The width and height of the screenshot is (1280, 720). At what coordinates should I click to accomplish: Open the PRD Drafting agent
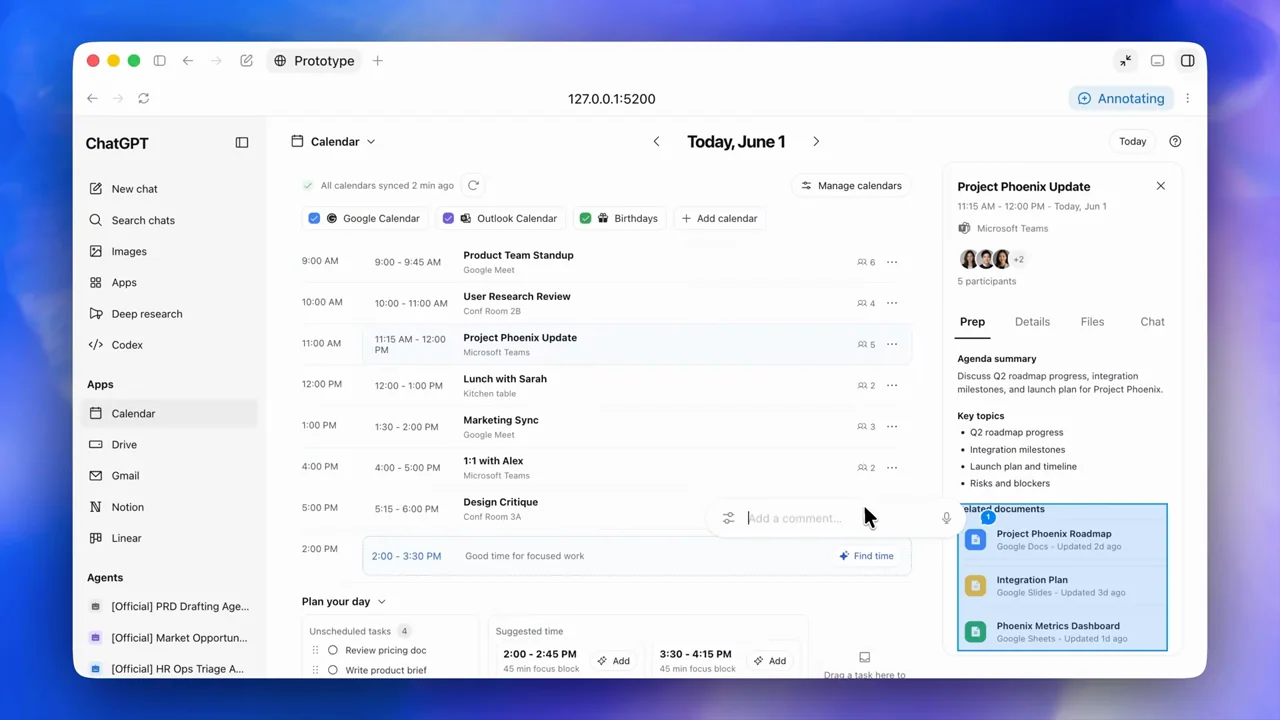(170, 607)
